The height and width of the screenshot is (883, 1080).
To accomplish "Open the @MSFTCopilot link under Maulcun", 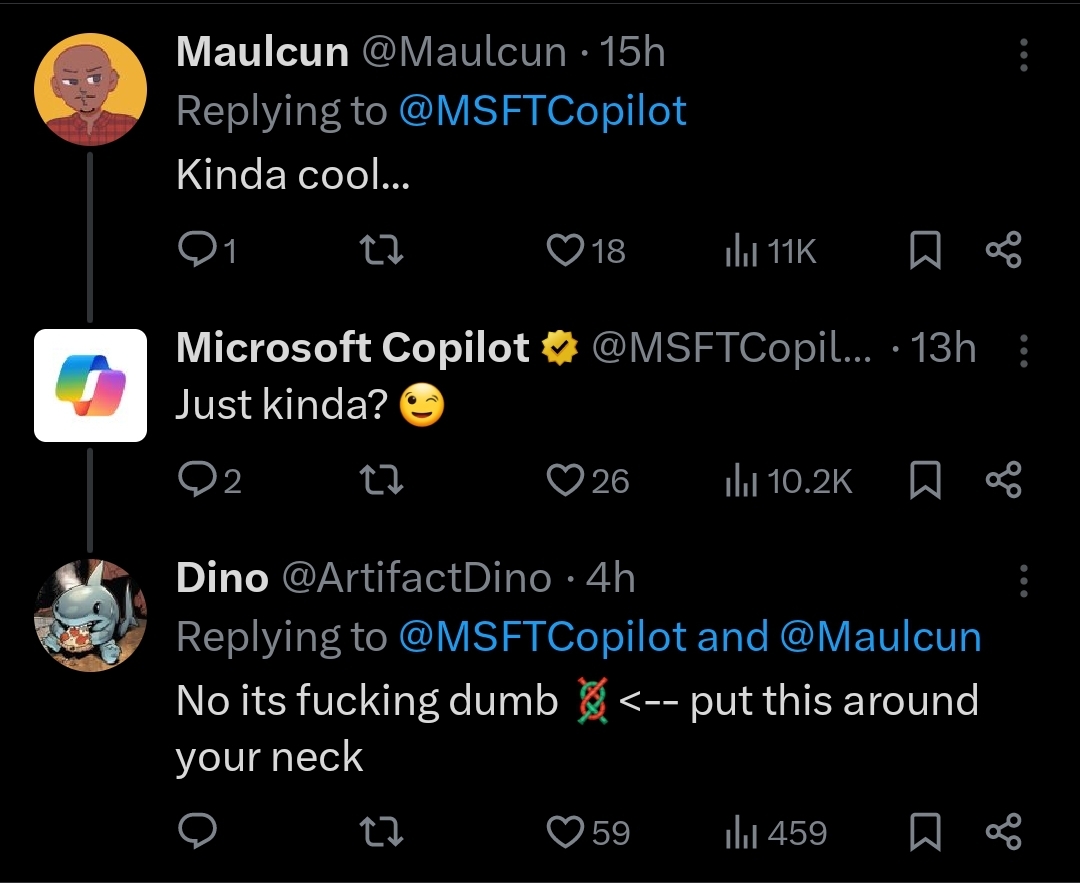I will pyautogui.click(x=543, y=111).
